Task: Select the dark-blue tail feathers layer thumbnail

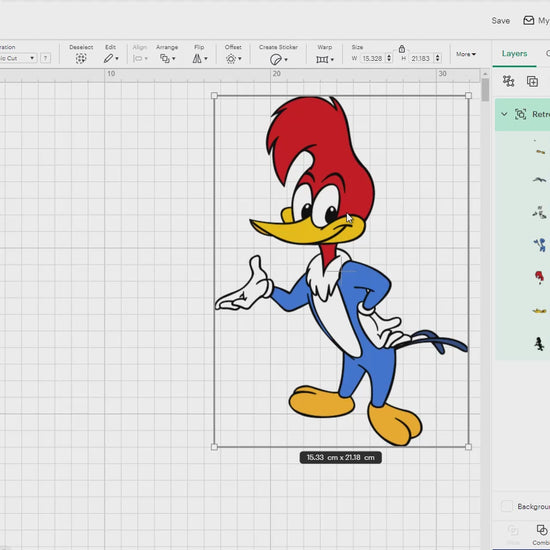Action: point(539,180)
